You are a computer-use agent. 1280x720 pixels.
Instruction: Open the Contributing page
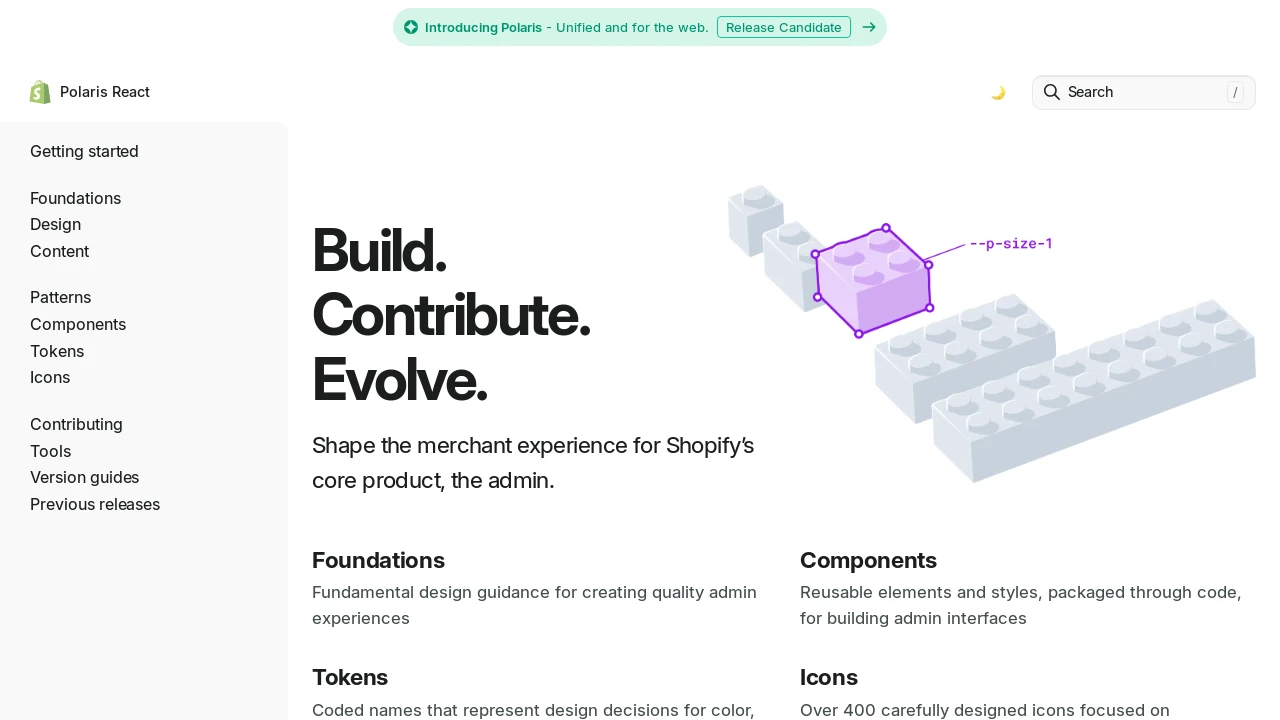[x=76, y=424]
